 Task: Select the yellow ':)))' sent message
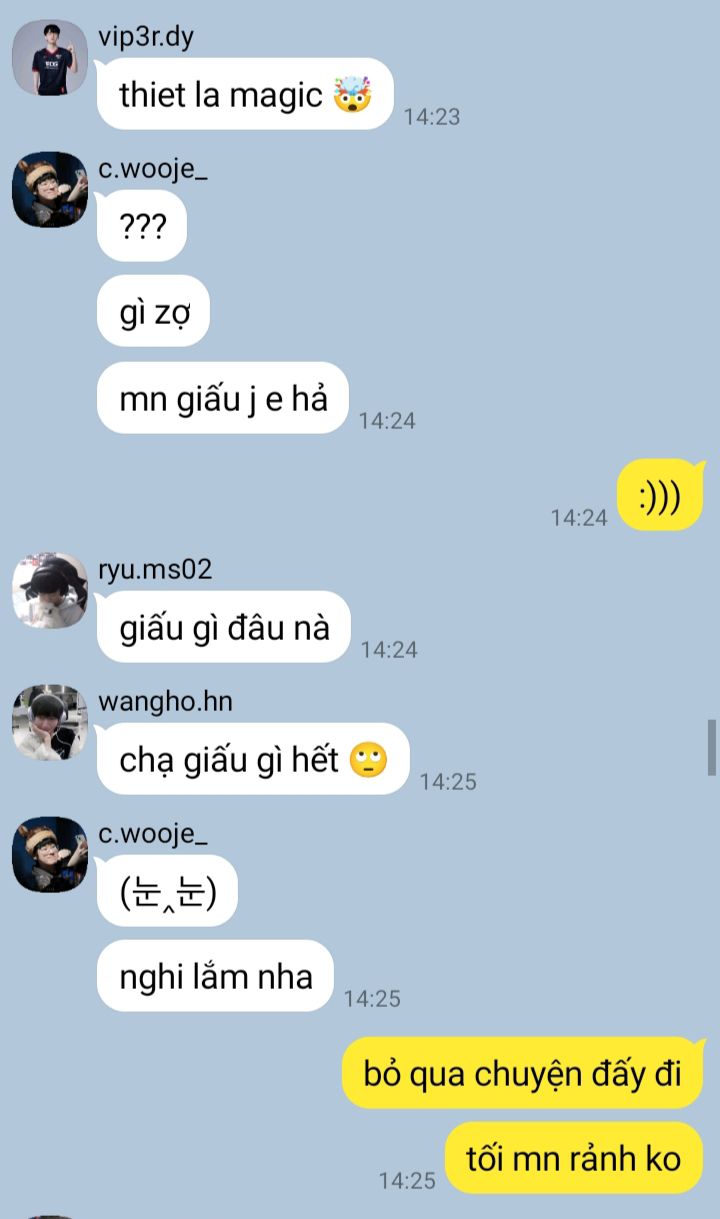click(661, 494)
